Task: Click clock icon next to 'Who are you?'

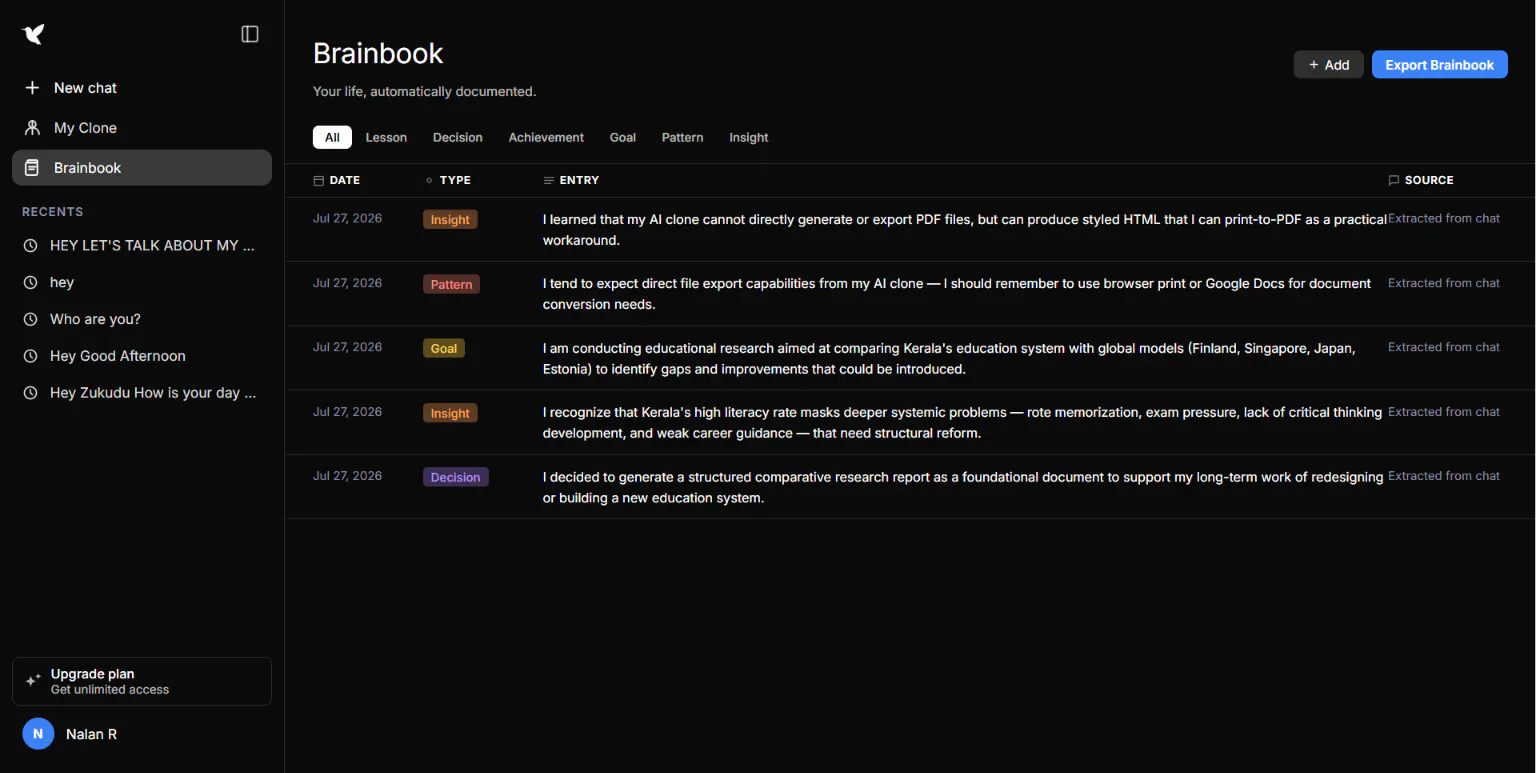Action: pyautogui.click(x=31, y=319)
